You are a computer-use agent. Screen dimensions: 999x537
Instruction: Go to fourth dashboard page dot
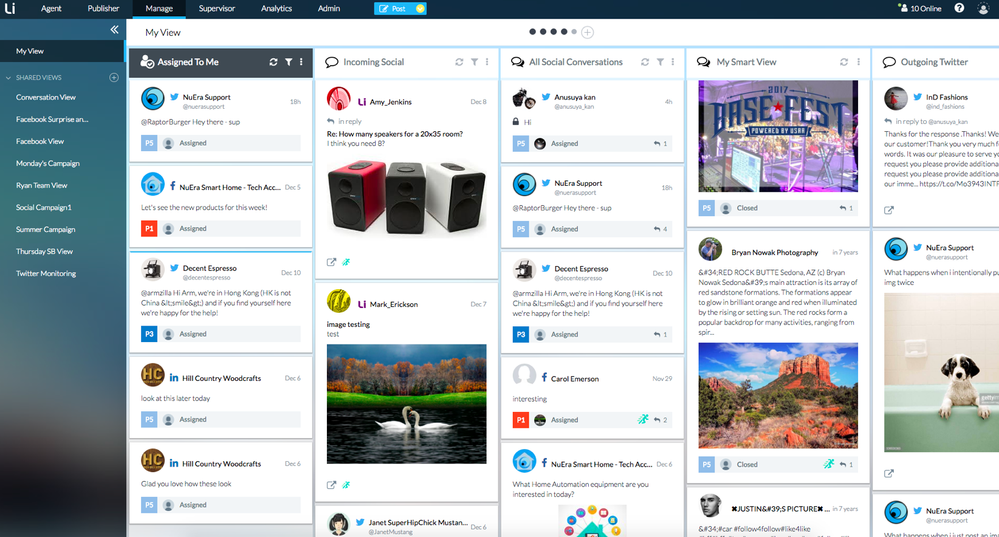564,32
